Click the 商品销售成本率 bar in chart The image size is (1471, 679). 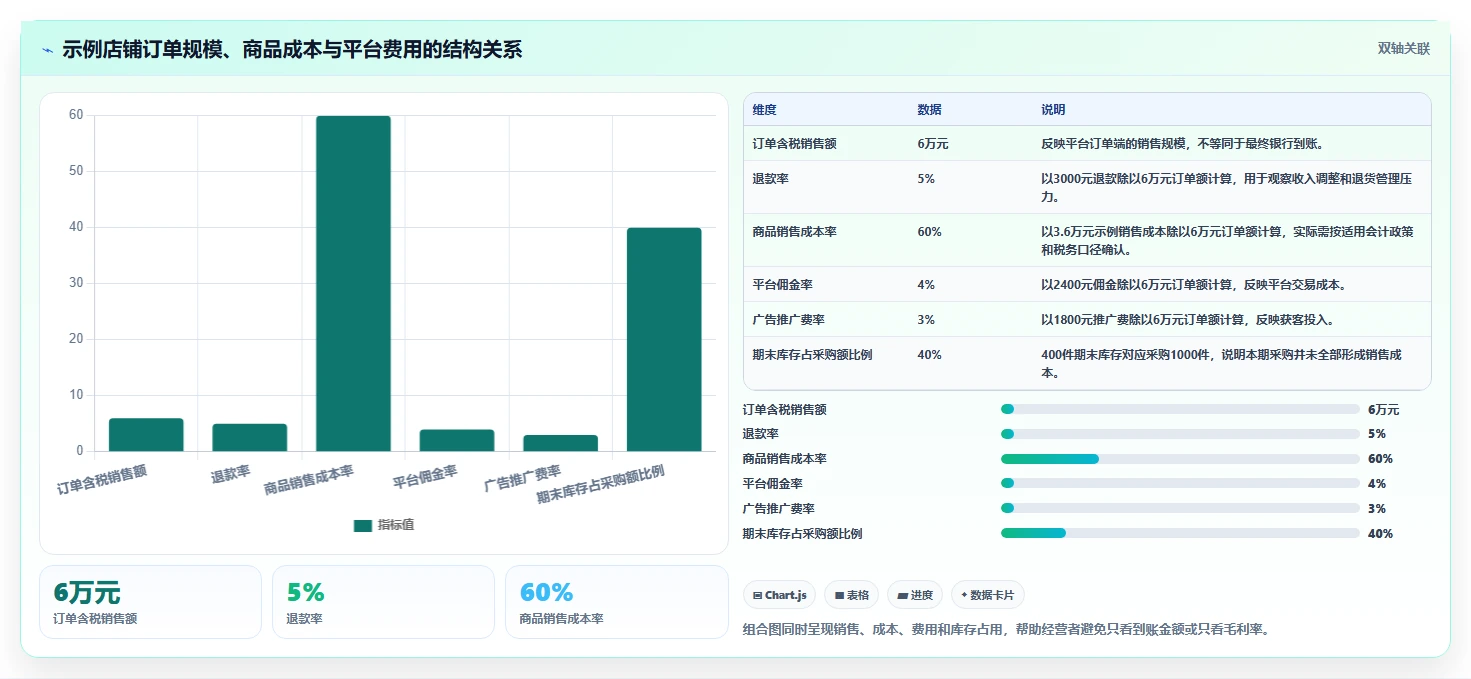(x=353, y=284)
